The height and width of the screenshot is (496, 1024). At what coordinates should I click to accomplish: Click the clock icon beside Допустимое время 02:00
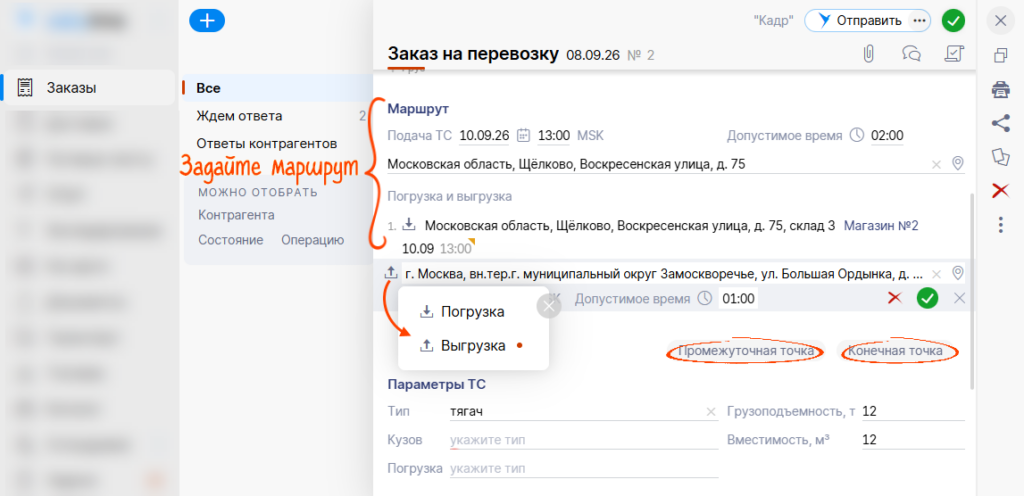pos(857,136)
